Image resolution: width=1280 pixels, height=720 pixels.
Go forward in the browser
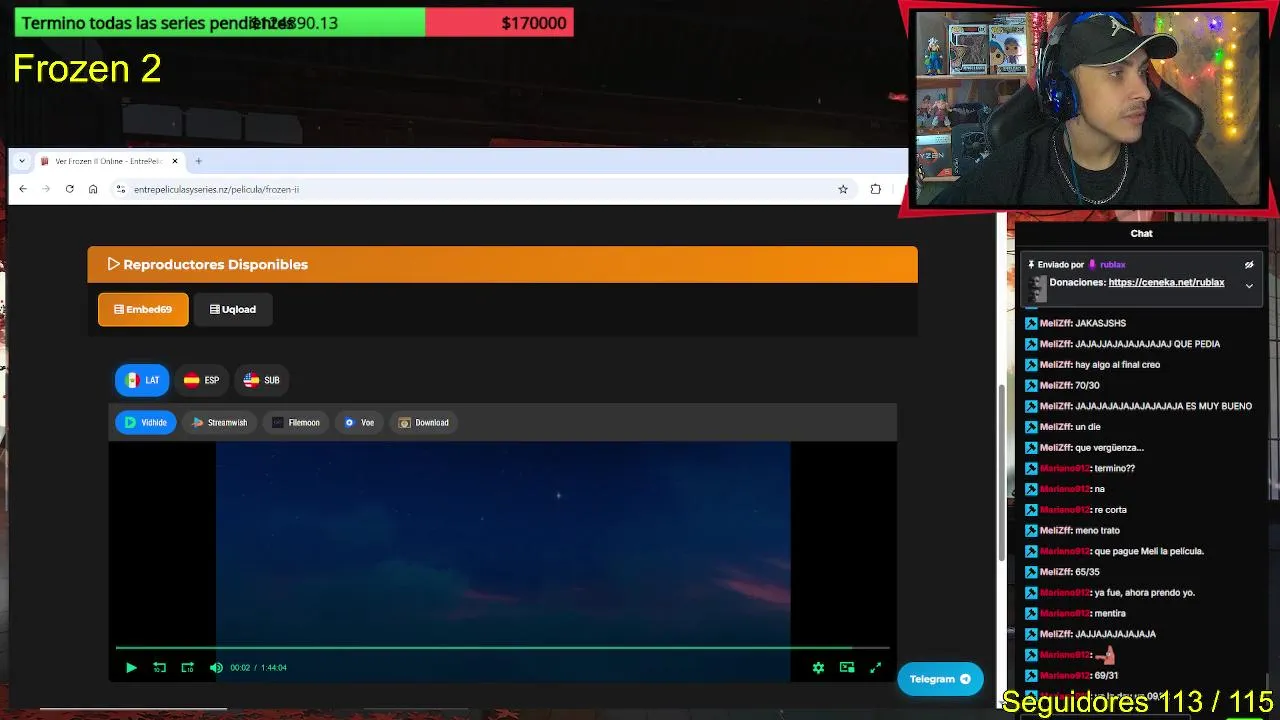point(46,189)
